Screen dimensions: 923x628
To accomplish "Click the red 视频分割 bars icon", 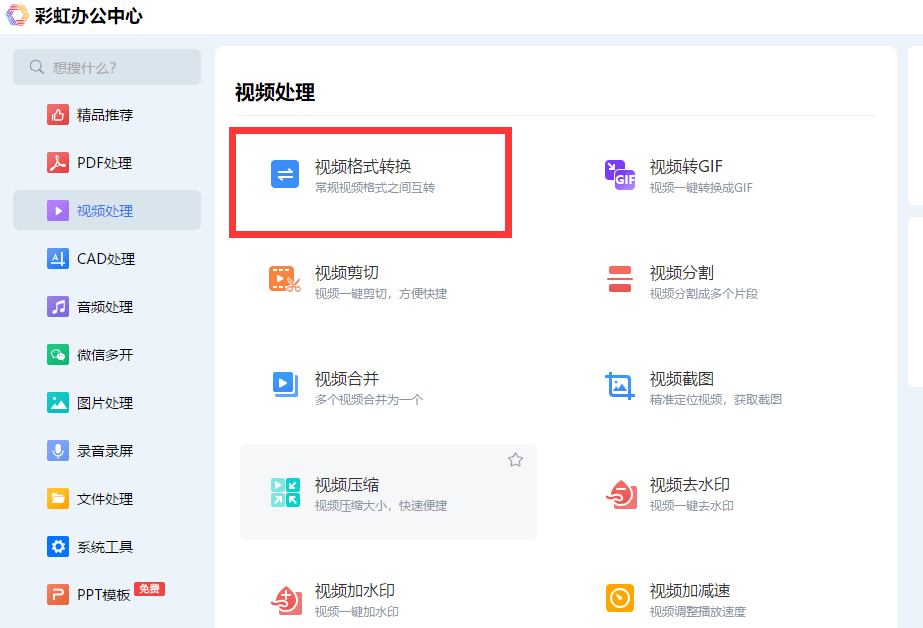I will pos(620,279).
